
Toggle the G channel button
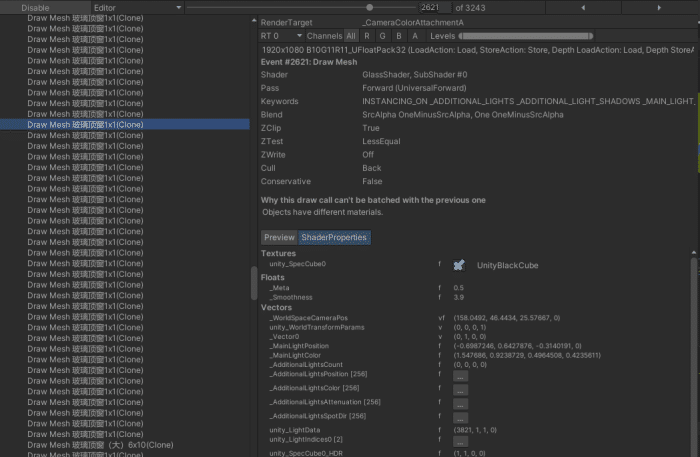pyautogui.click(x=383, y=36)
